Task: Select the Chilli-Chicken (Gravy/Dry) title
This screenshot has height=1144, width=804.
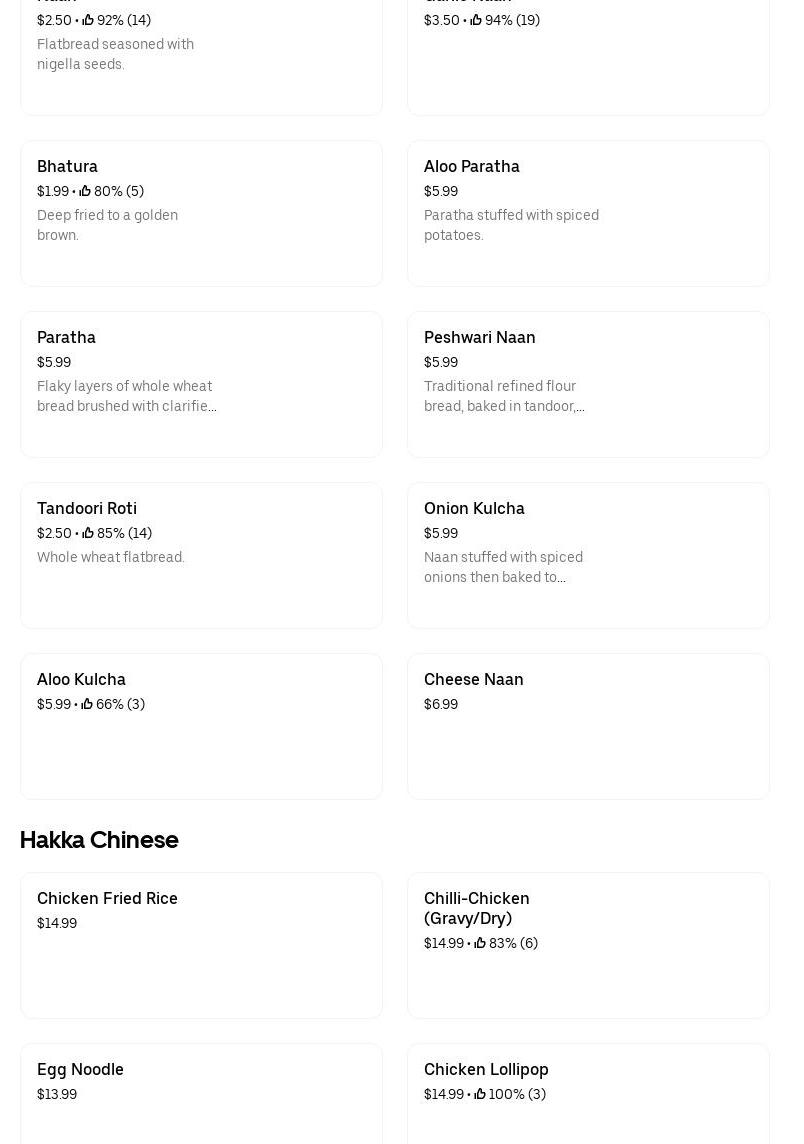Action: [477, 908]
